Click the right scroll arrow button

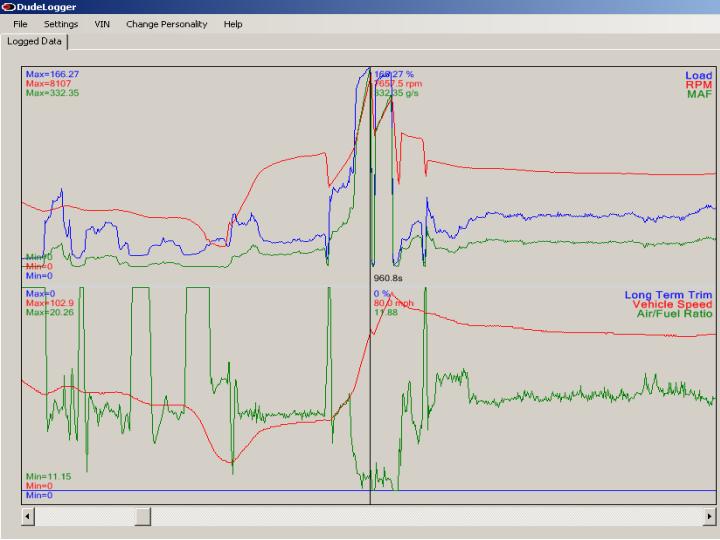709,517
